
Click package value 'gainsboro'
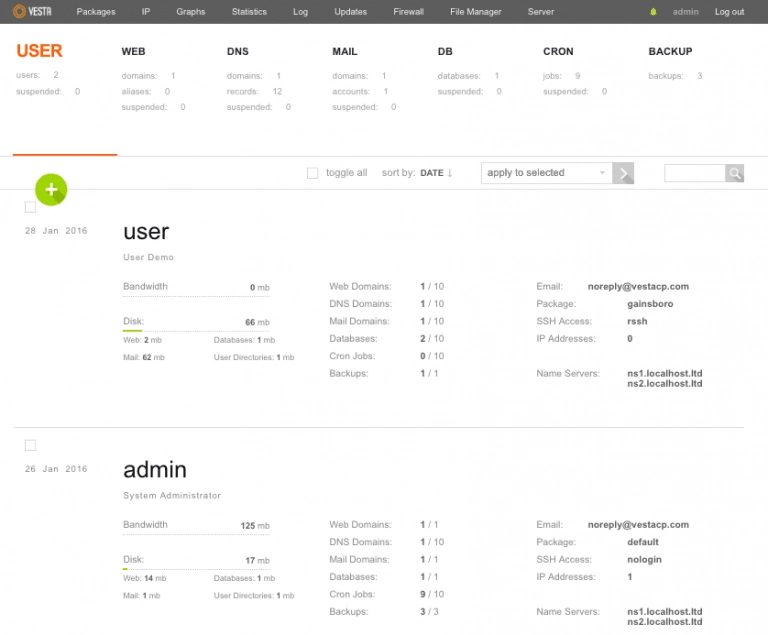pyautogui.click(x=650, y=304)
